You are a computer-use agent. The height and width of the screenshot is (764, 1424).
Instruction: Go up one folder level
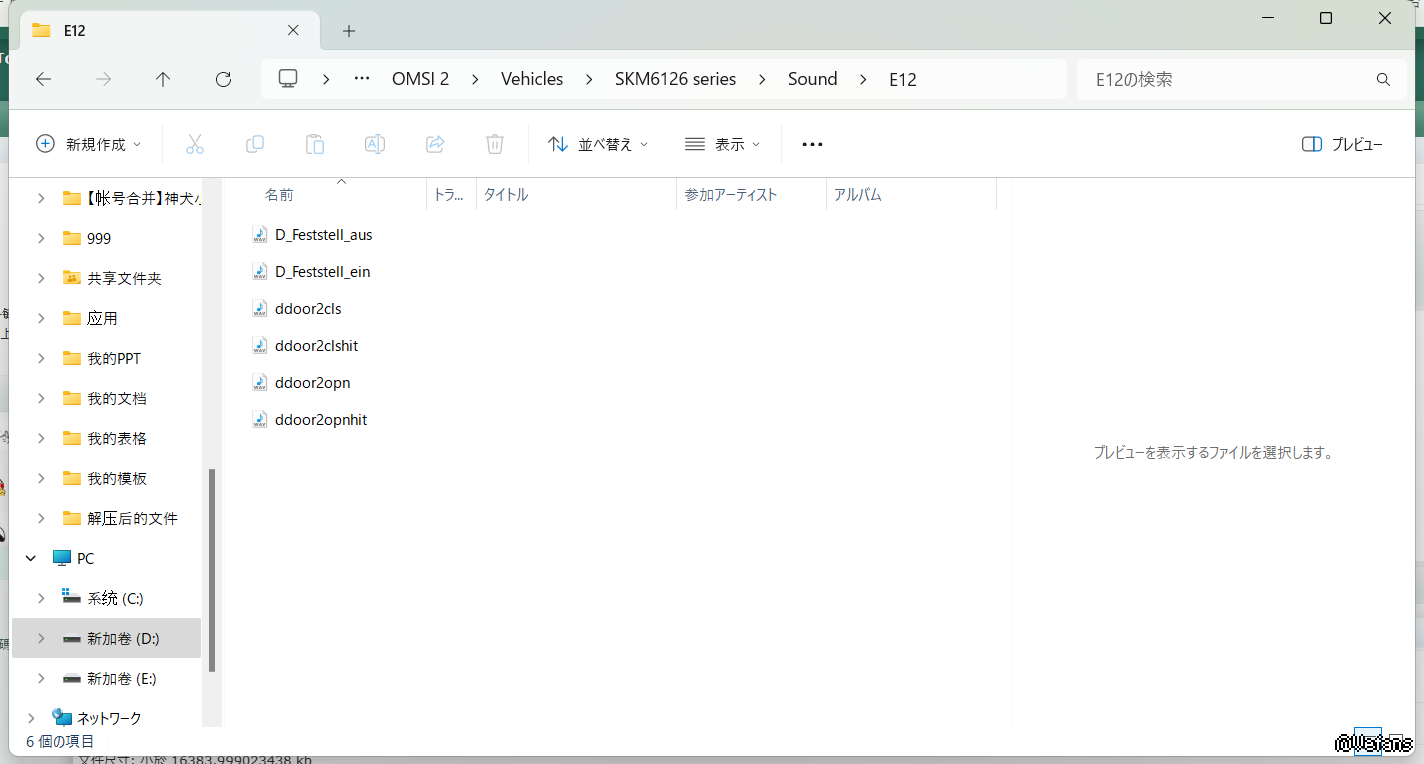click(163, 79)
